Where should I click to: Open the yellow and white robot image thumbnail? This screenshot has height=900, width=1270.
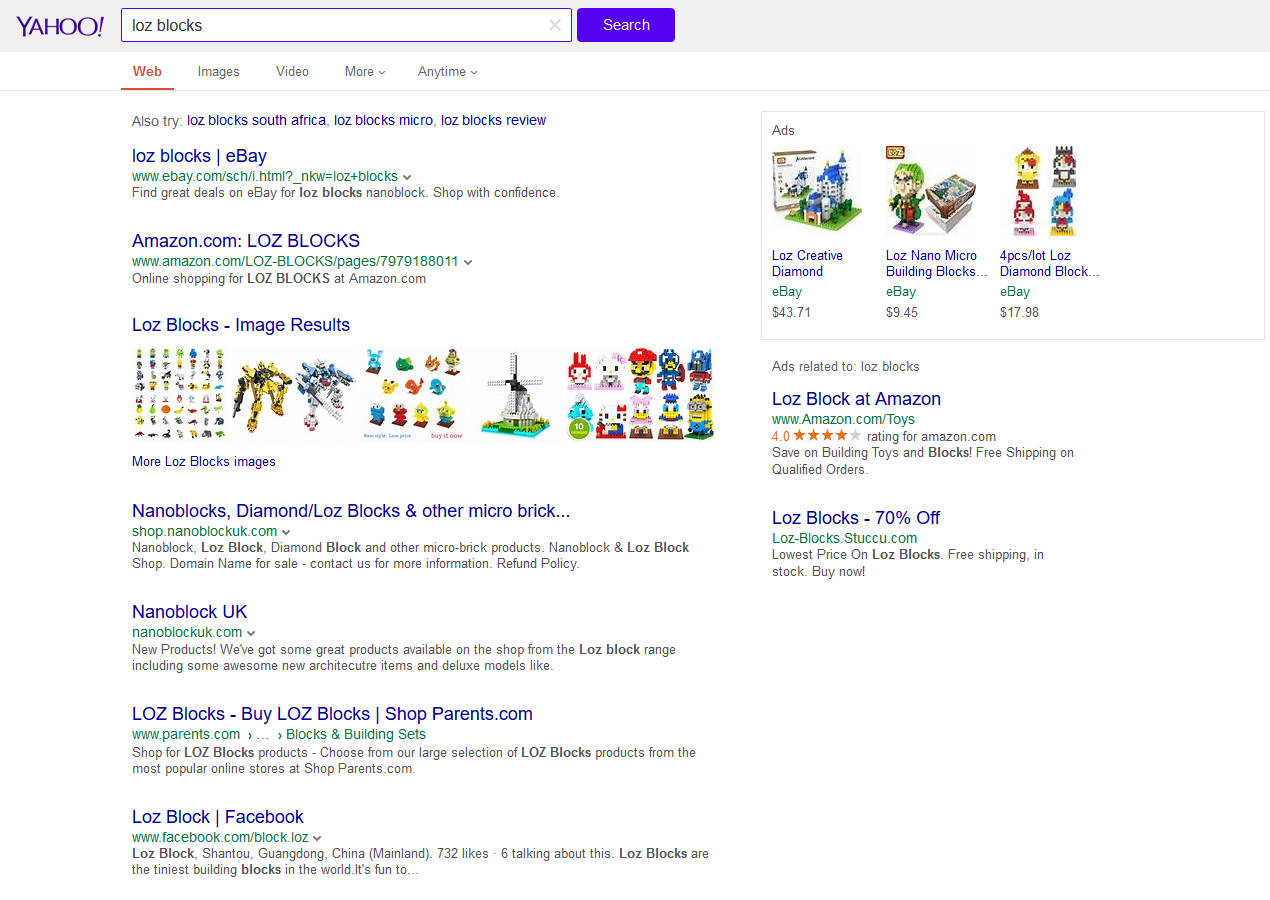click(x=294, y=393)
